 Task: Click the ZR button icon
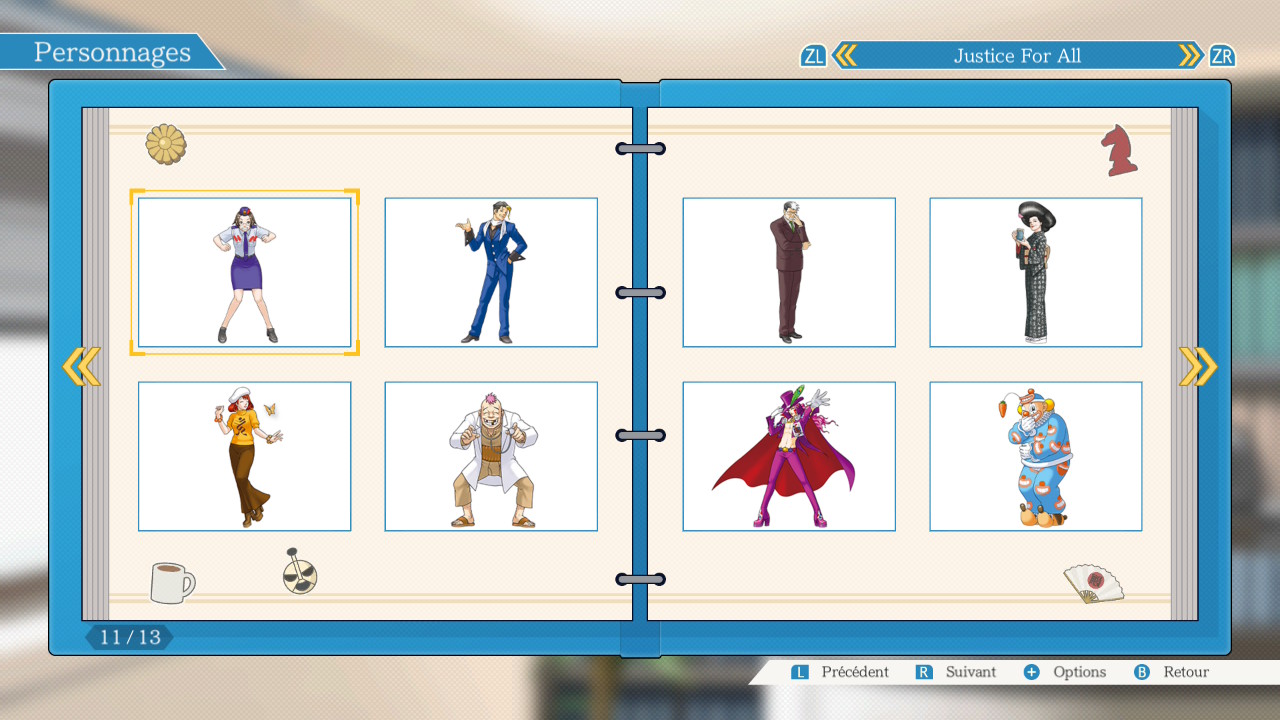[1221, 56]
